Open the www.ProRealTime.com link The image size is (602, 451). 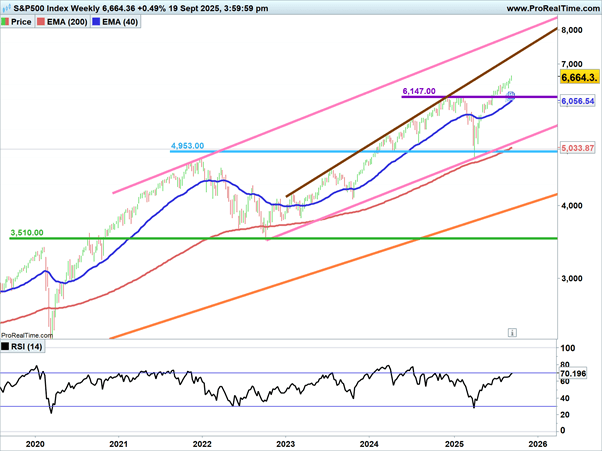(554, 8)
